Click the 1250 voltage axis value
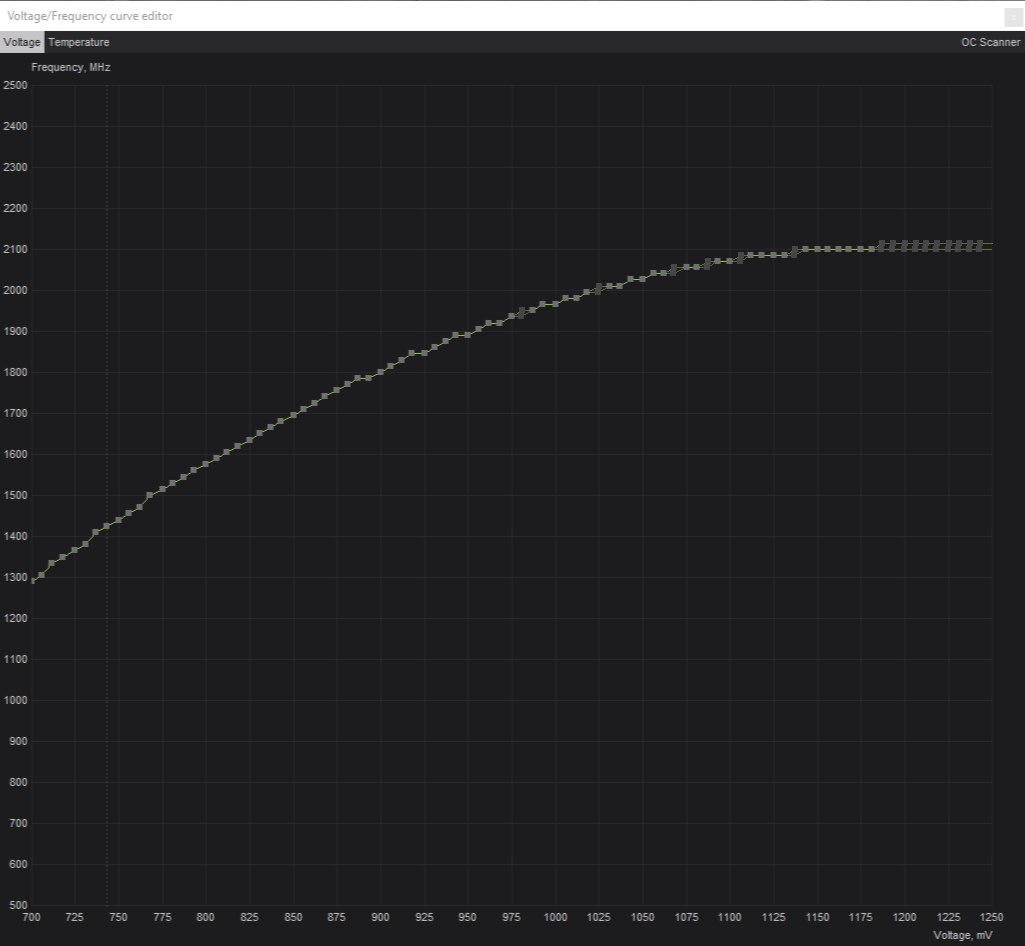Viewport: 1025px width, 946px height. (992, 917)
